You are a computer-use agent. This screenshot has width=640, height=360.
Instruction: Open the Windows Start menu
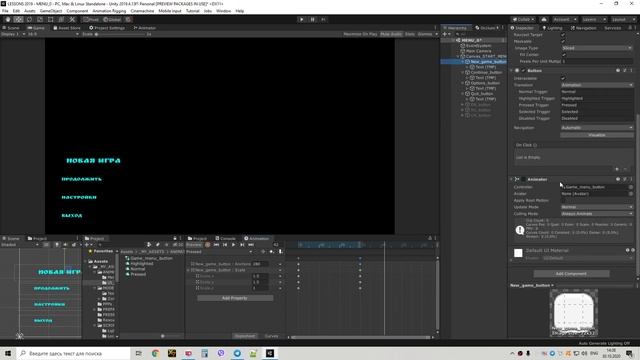[8, 353]
